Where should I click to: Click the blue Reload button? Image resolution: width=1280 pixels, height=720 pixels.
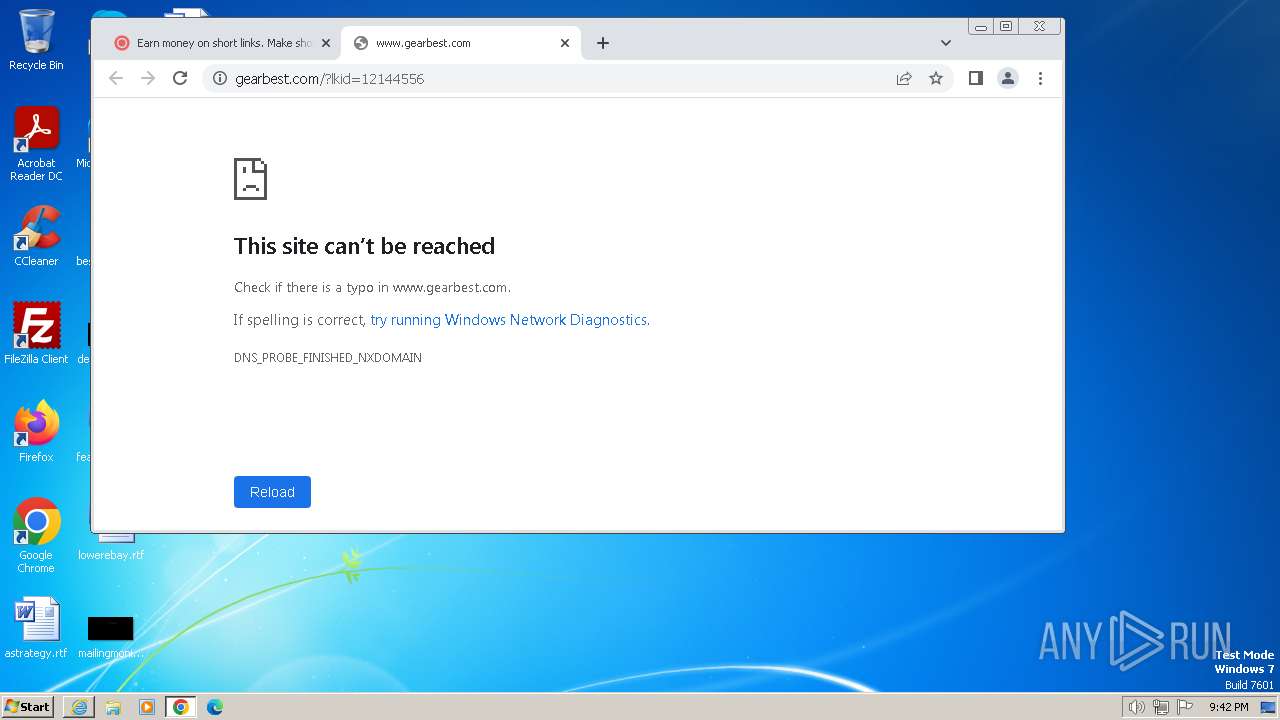[x=272, y=492]
